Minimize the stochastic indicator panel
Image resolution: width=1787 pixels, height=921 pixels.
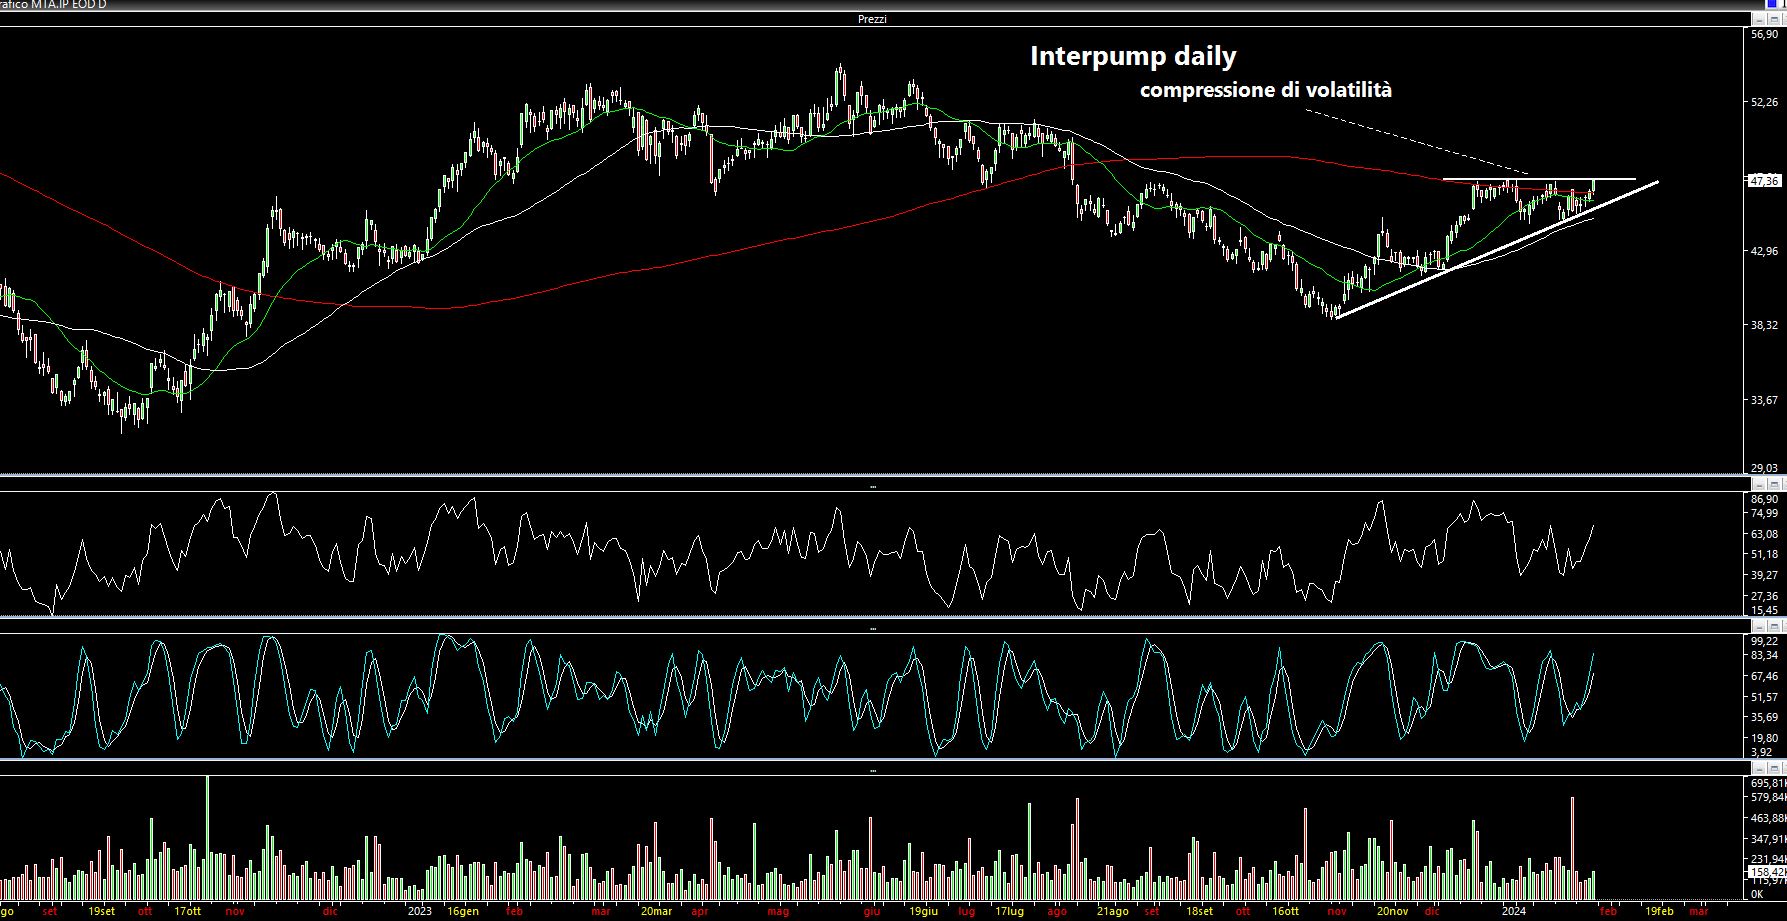pyautogui.click(x=1759, y=627)
